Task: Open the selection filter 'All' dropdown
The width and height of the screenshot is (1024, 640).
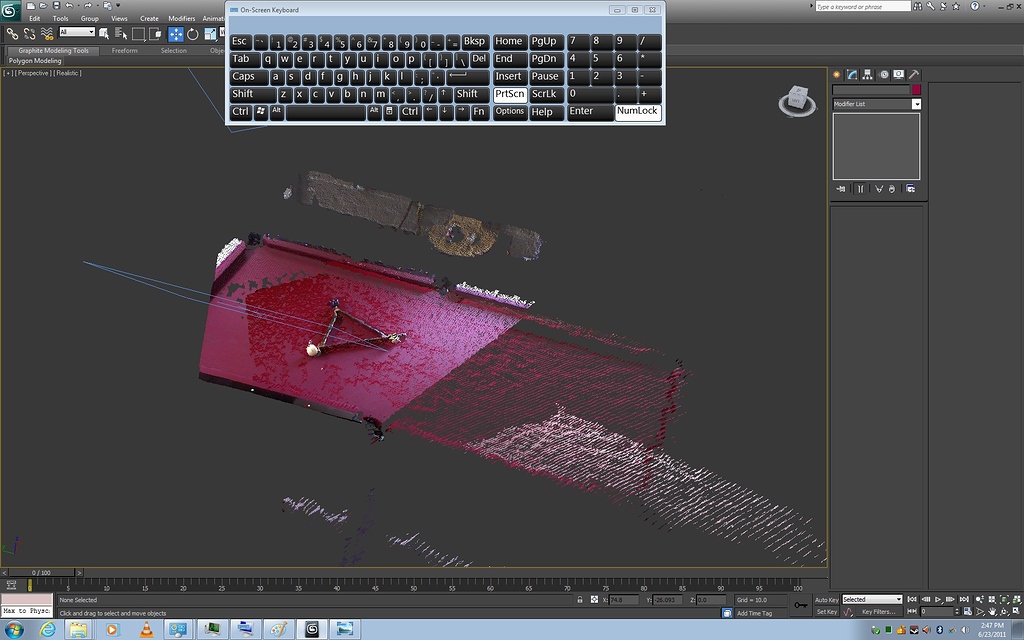Action: click(x=78, y=32)
